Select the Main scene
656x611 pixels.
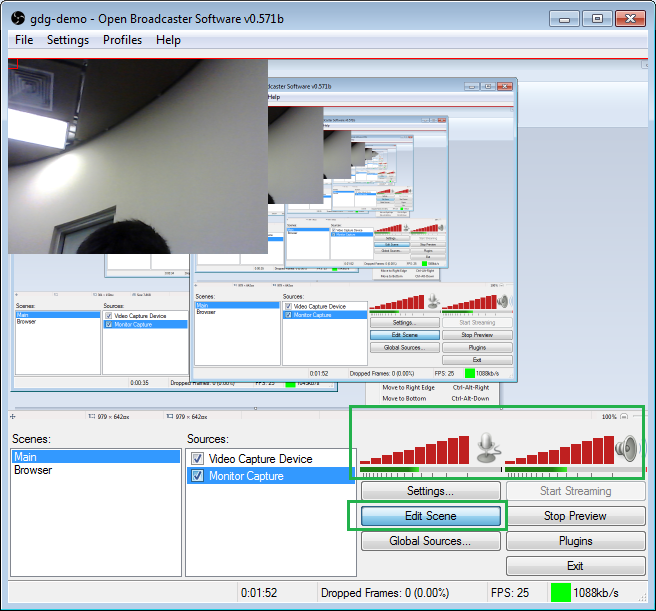tap(96, 457)
